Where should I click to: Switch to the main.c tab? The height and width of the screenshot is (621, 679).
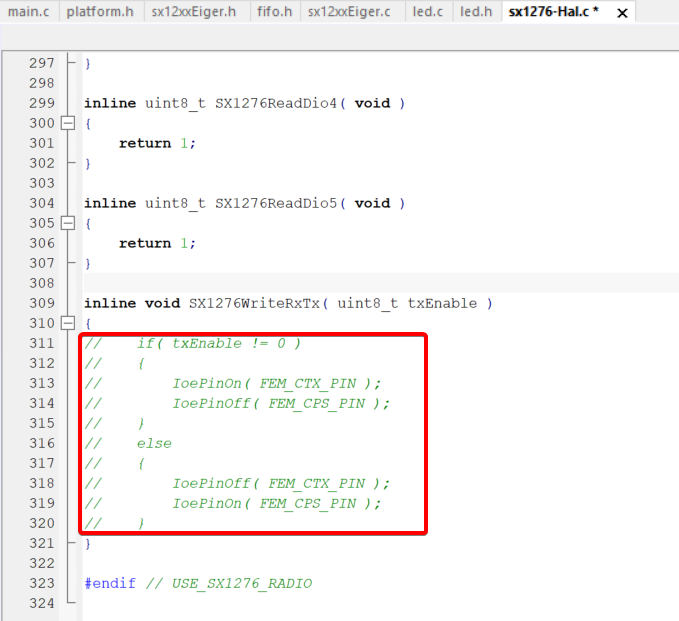pyautogui.click(x=28, y=12)
